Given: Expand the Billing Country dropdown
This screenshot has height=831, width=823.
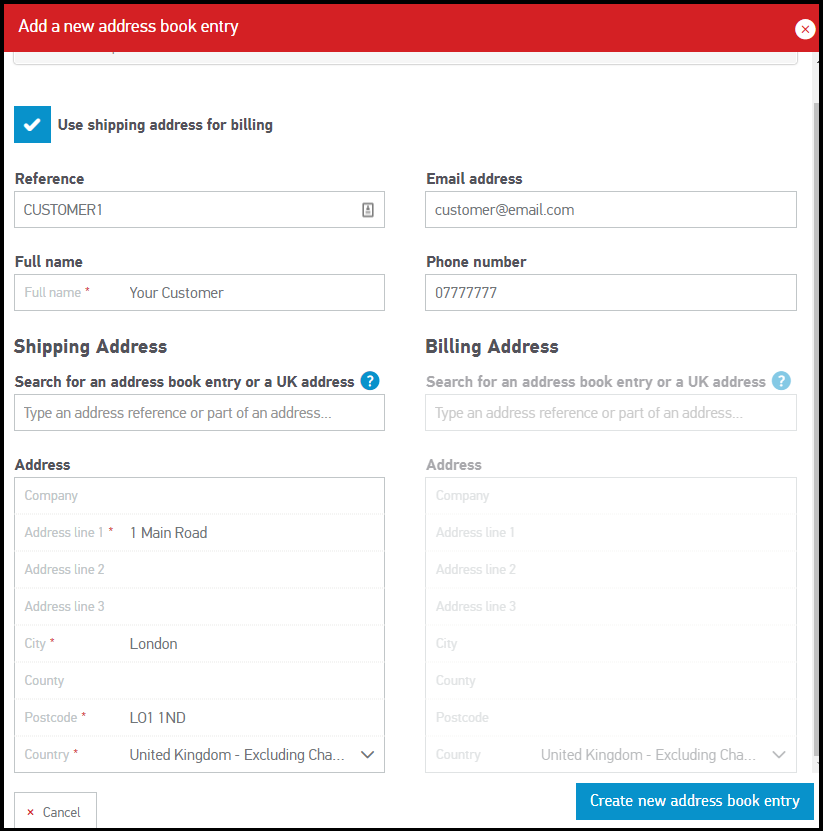Looking at the screenshot, I should pos(778,755).
